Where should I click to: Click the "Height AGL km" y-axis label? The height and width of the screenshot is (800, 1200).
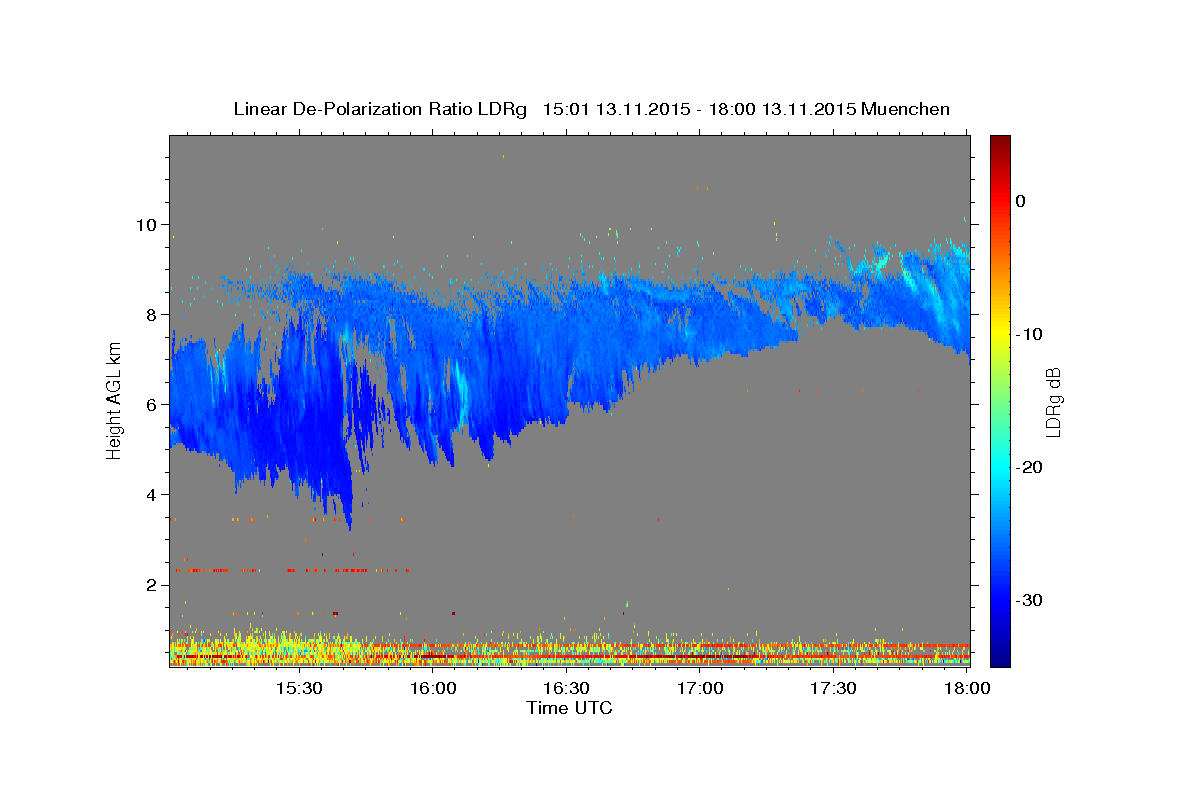114,401
